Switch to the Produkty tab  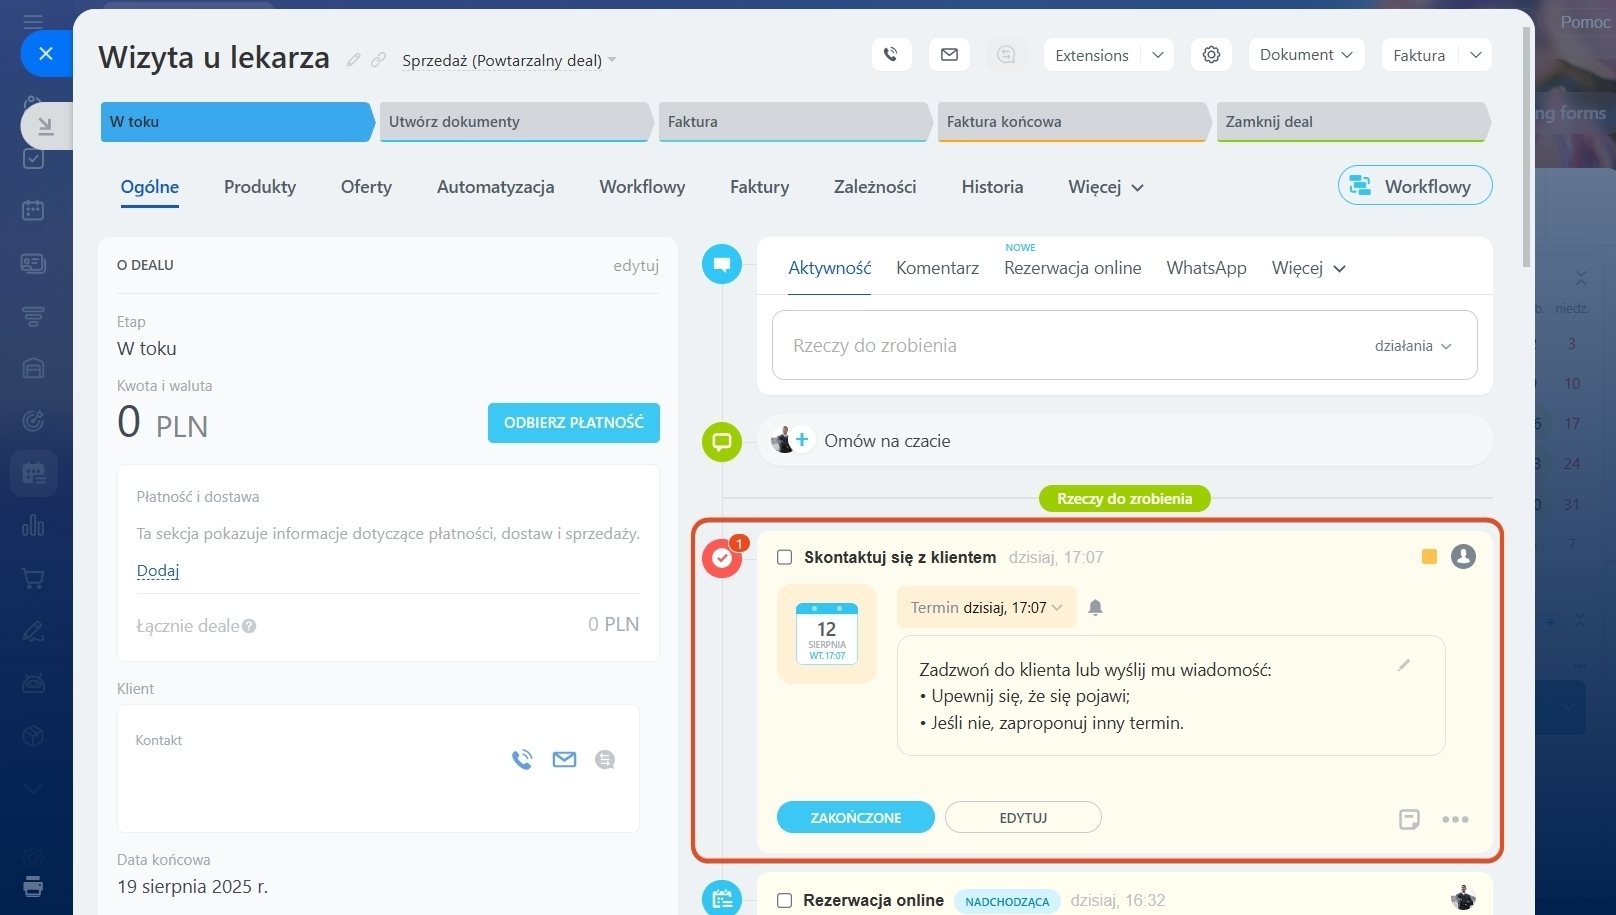260,187
